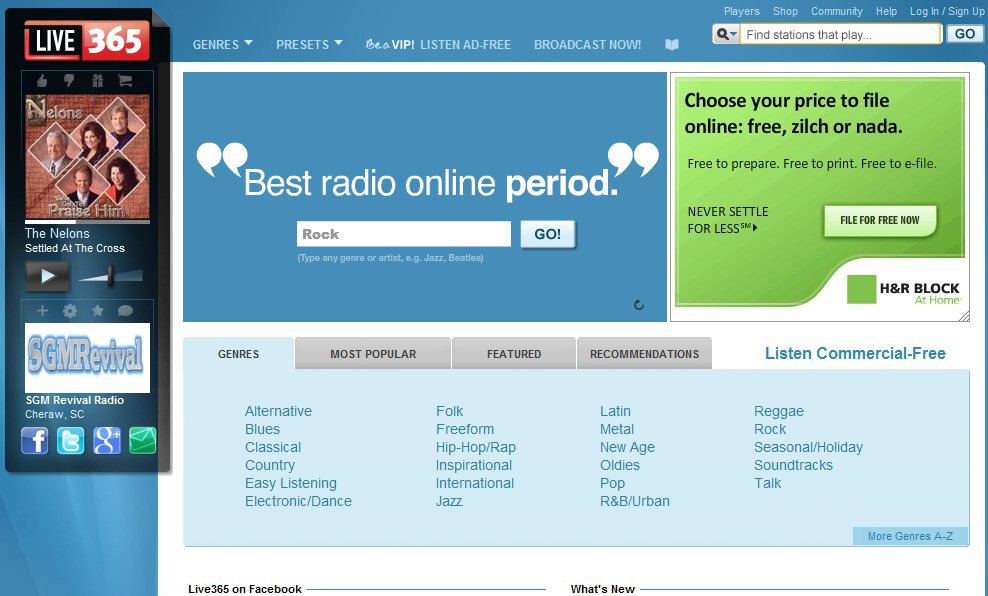Click the GO button next to search

(x=965, y=34)
